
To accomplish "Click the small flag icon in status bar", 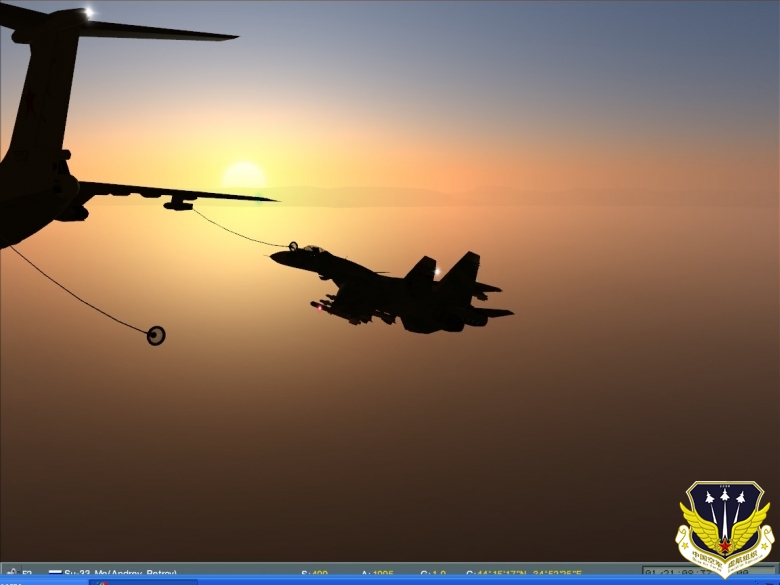I will click(x=55, y=573).
